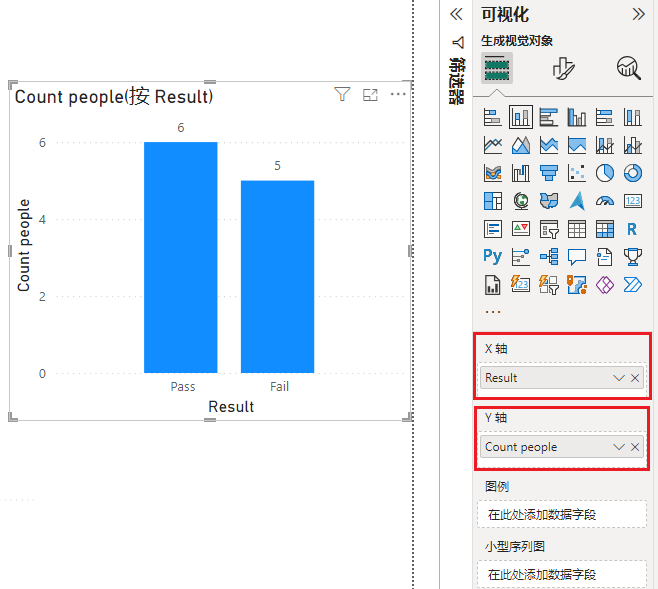The height and width of the screenshot is (589, 658).
Task: Select the gauge visual
Action: tap(605, 201)
